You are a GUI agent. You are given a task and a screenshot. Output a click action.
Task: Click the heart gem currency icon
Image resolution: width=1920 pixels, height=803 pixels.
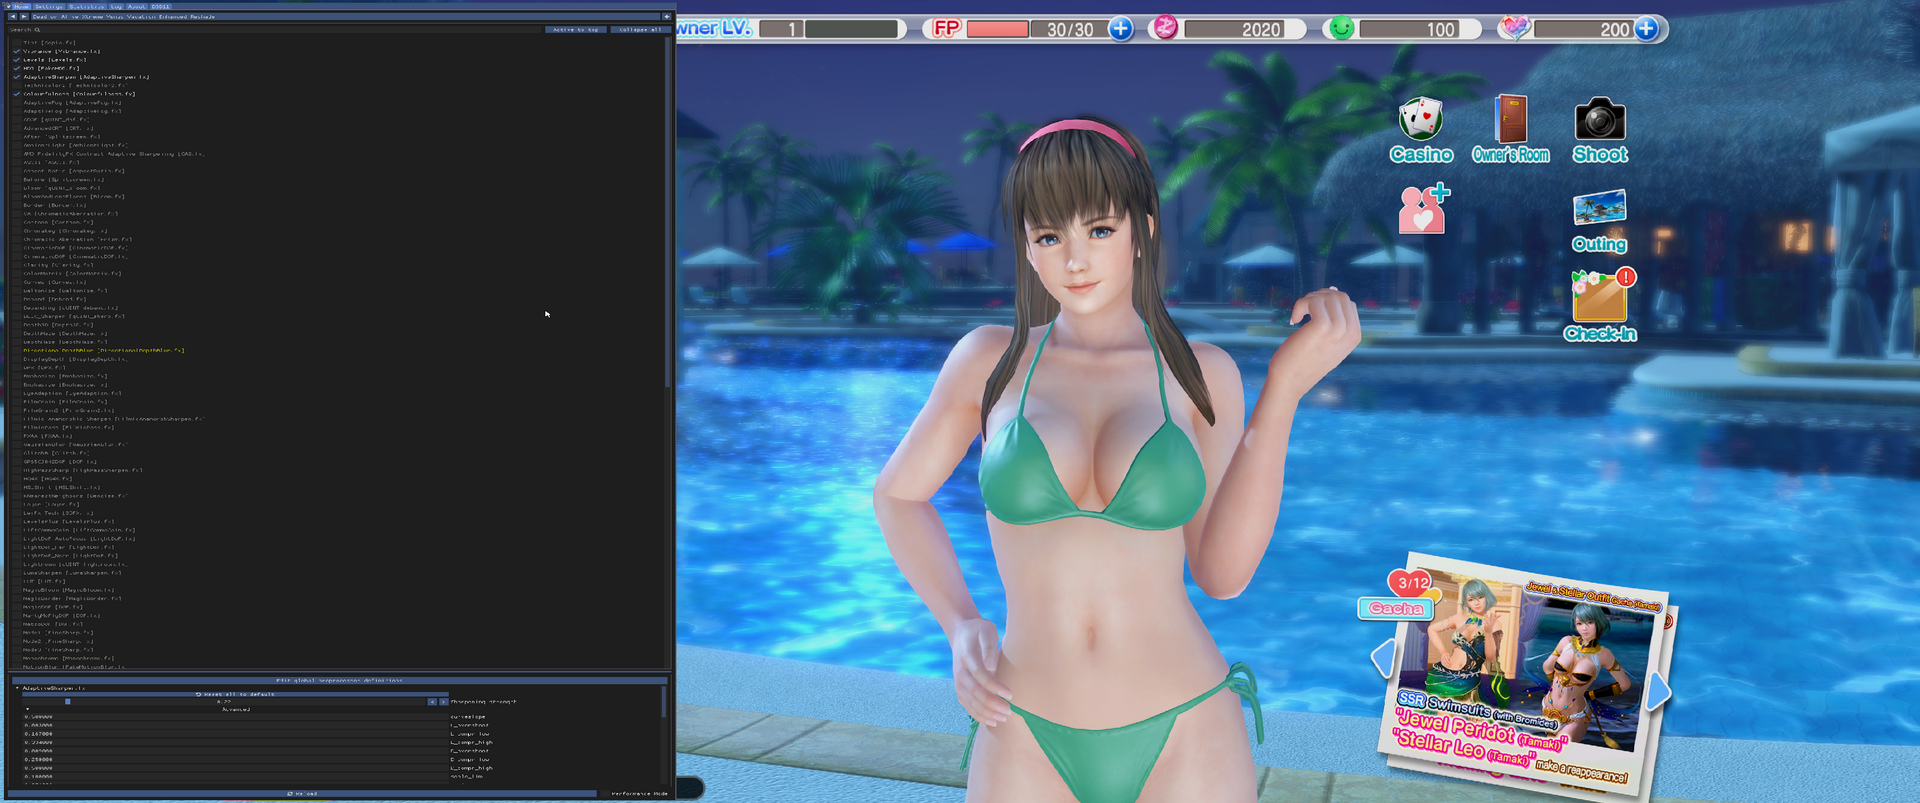1514,28
